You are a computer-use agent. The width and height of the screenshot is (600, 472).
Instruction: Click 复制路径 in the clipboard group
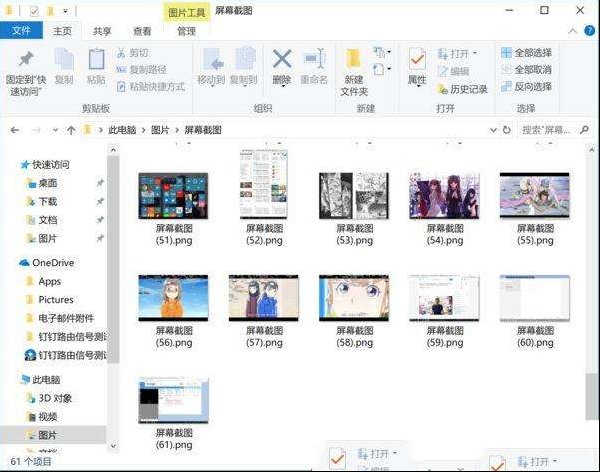click(x=141, y=70)
